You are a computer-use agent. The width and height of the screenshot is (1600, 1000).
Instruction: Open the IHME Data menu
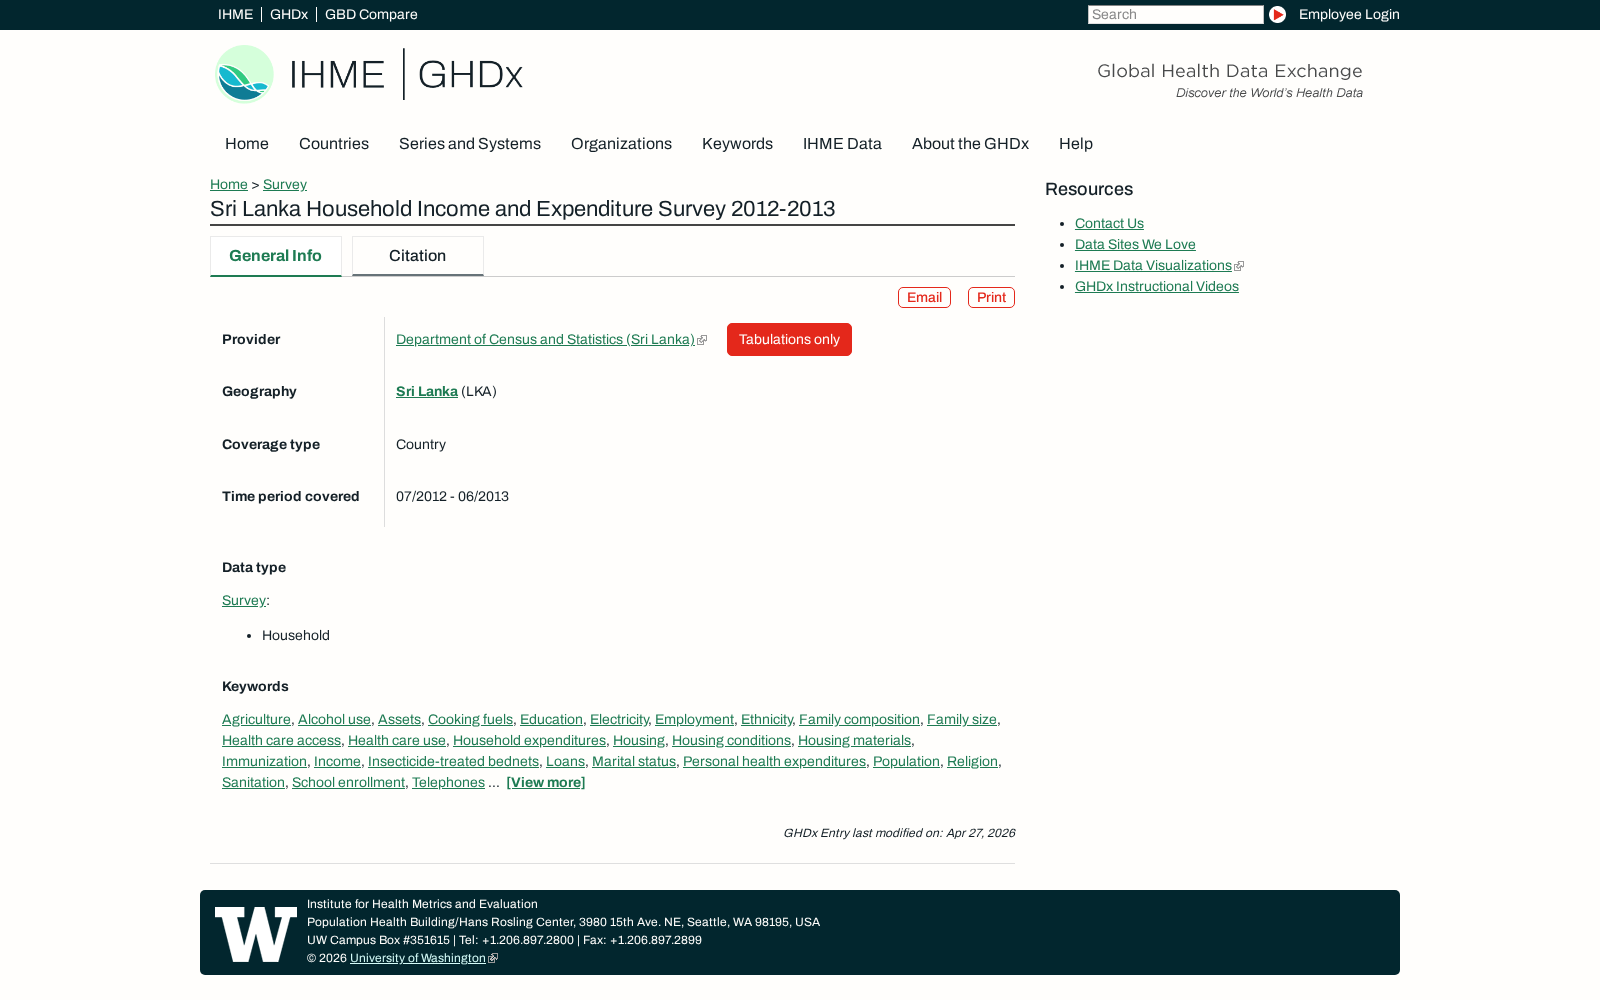(842, 144)
